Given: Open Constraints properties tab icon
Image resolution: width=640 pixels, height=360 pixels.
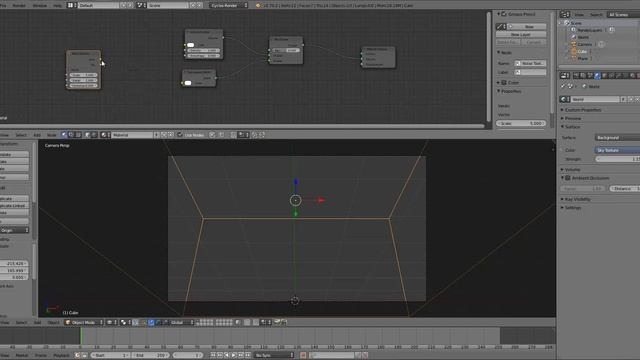Looking at the screenshot, I should (611, 76).
